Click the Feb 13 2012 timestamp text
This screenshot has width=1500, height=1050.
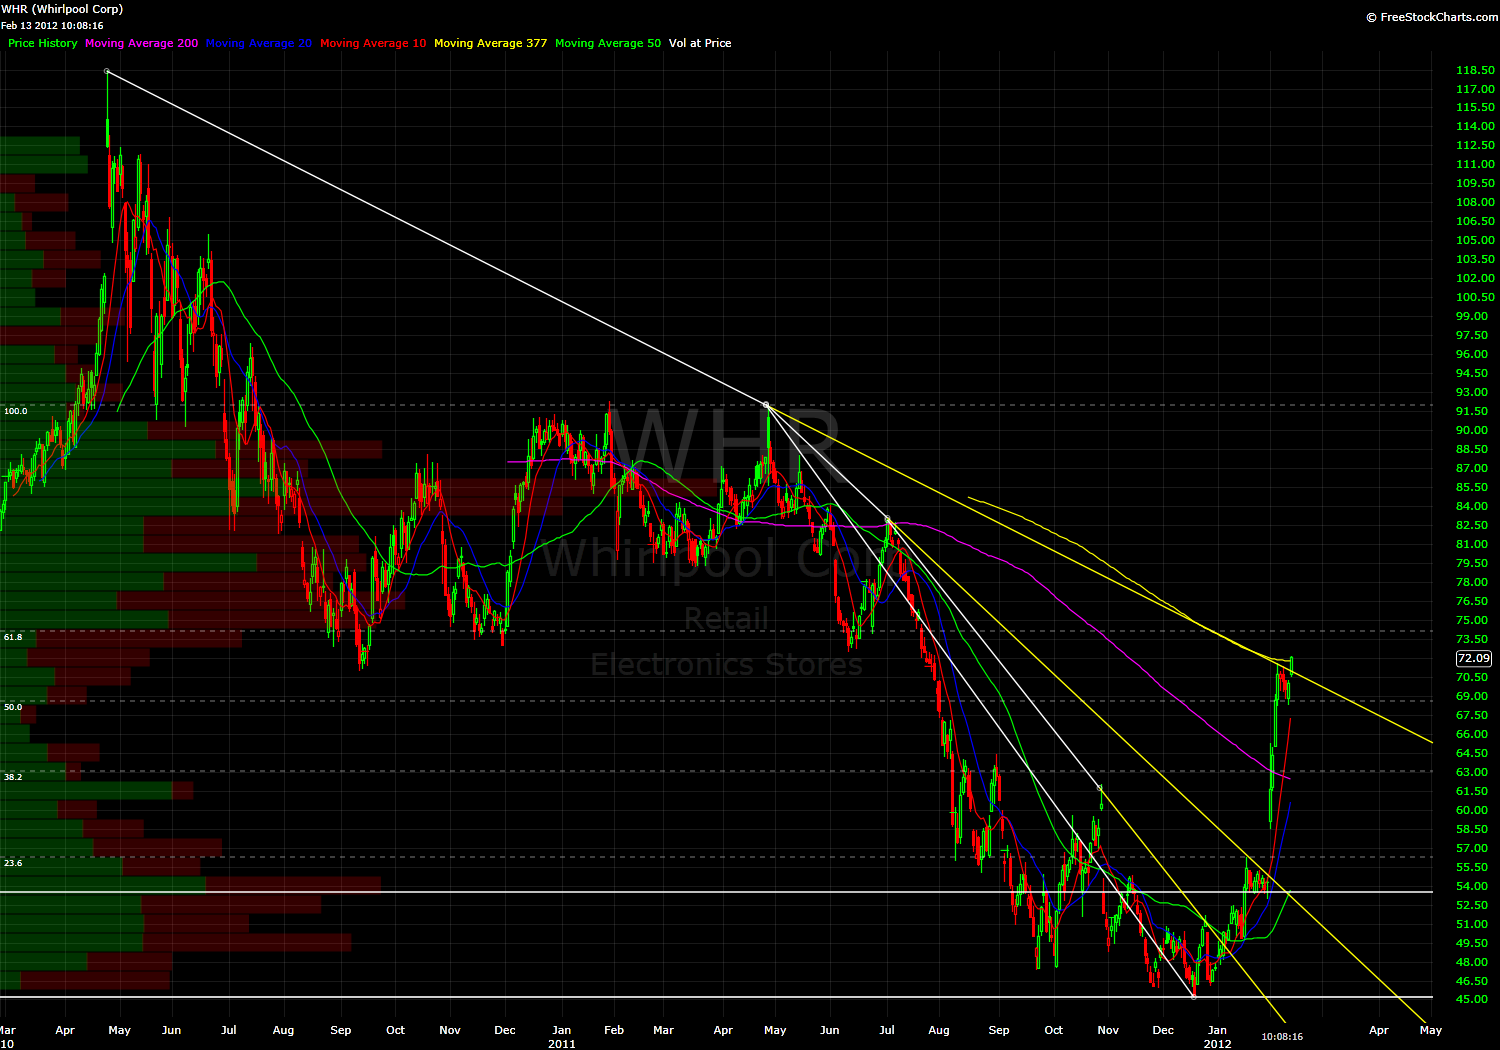52,26
